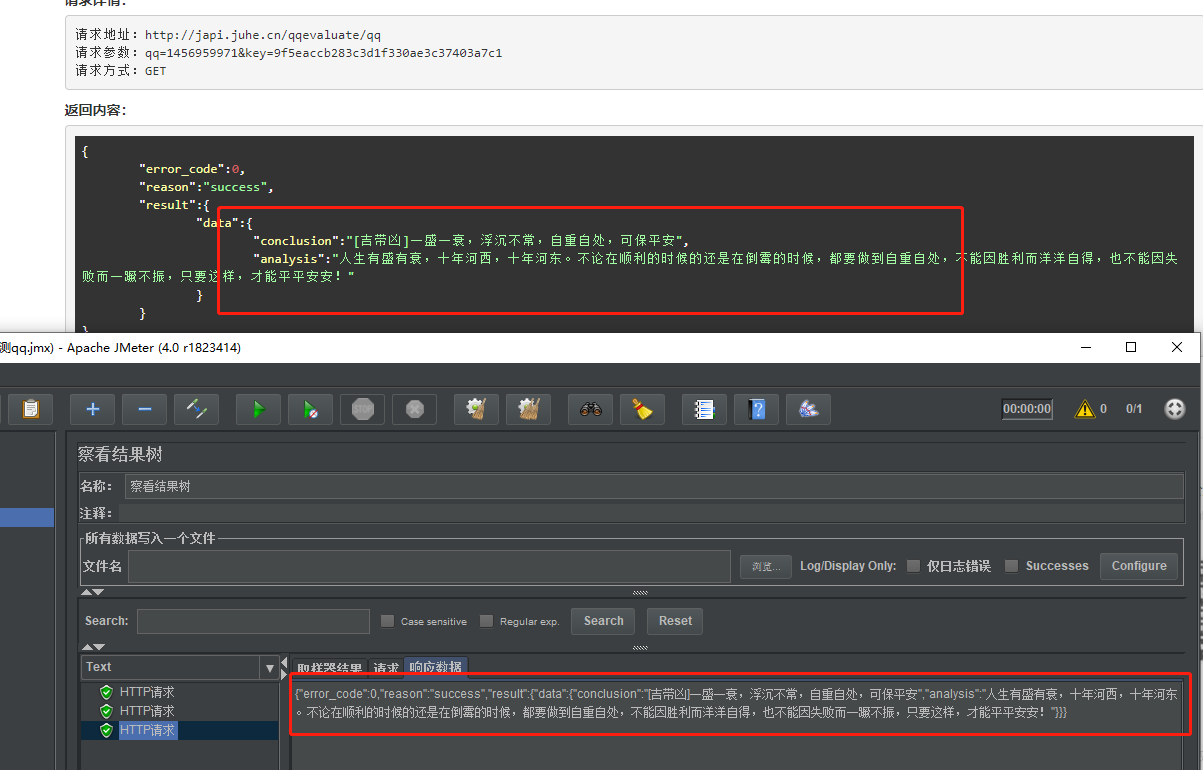Click the Paste clipboard toolbar icon
Image resolution: width=1203 pixels, height=770 pixels.
click(x=30, y=409)
